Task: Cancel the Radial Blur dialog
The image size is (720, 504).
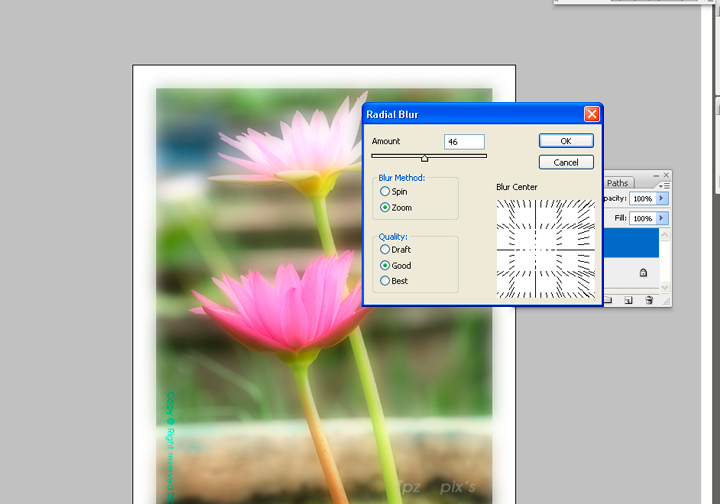Action: coord(566,162)
